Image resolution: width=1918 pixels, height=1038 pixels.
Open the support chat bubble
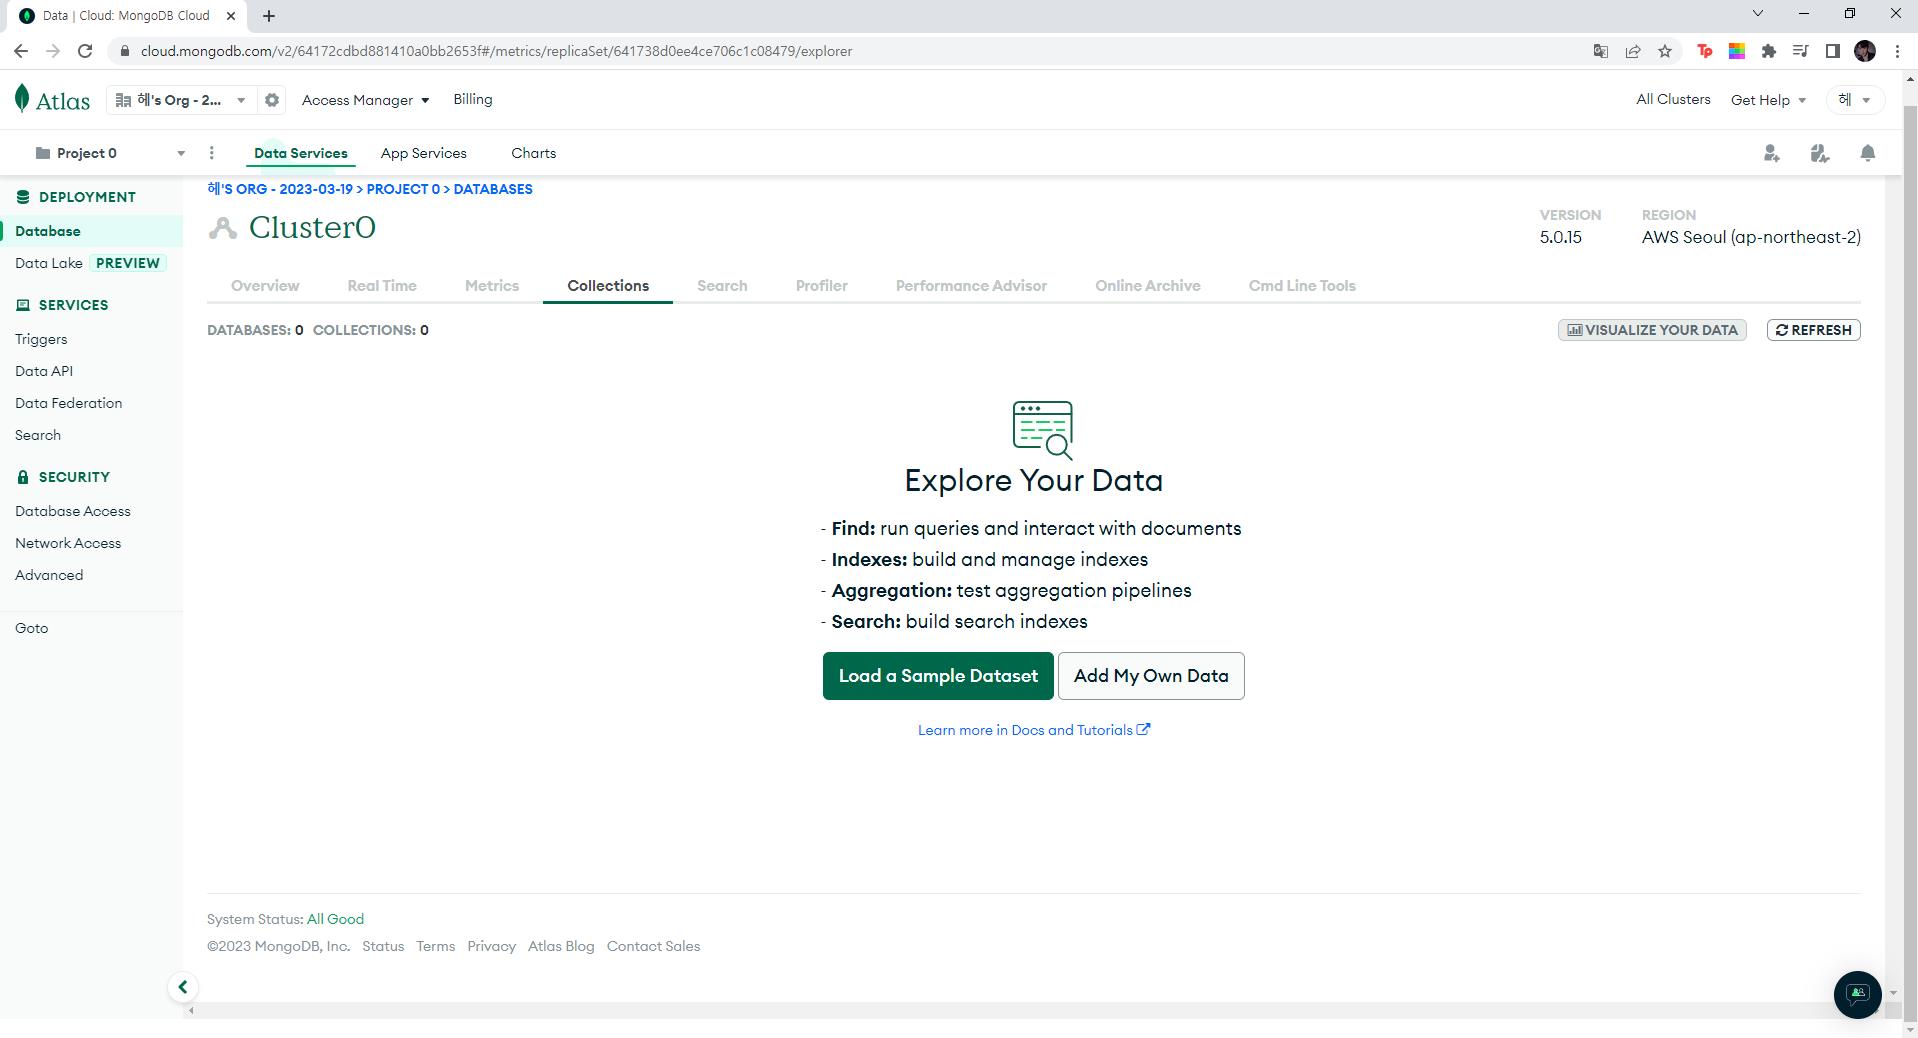[1857, 994]
